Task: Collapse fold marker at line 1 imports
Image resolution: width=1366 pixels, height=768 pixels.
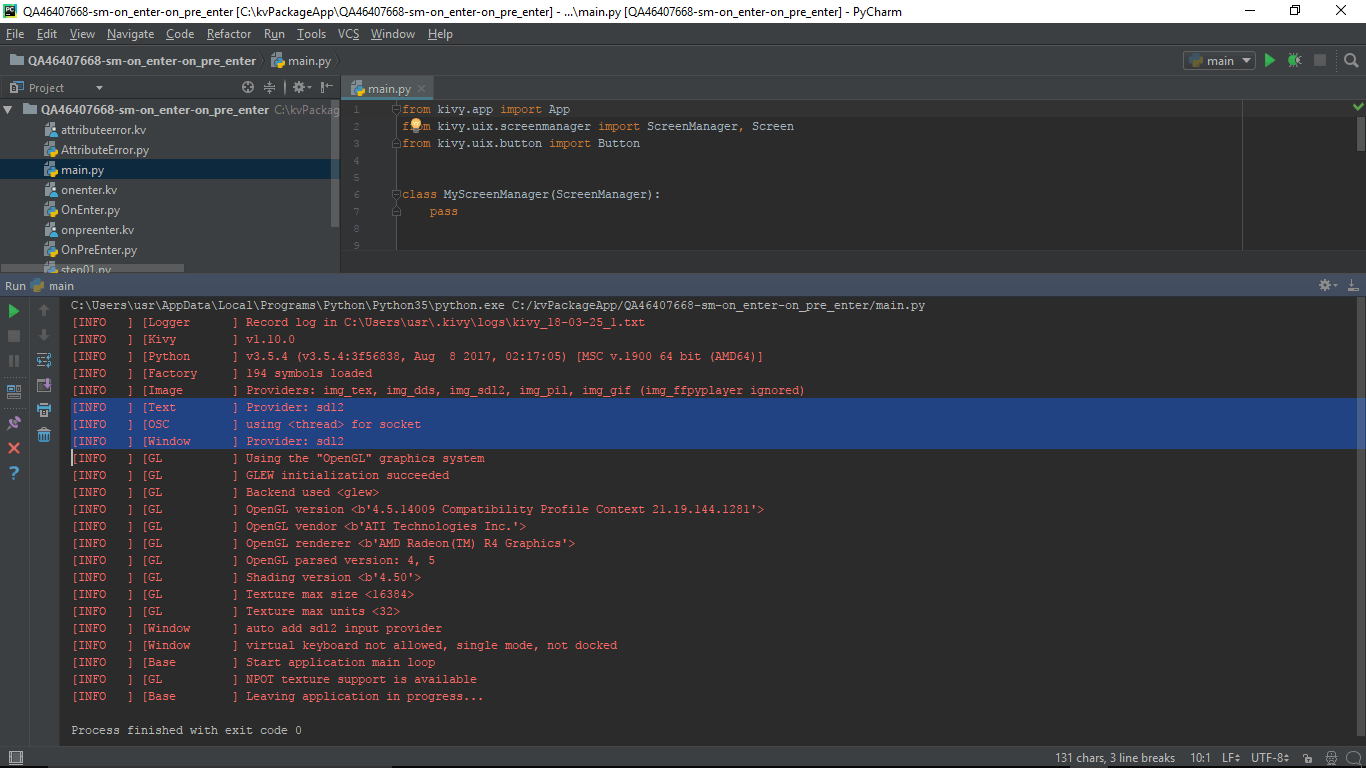Action: coord(397,109)
